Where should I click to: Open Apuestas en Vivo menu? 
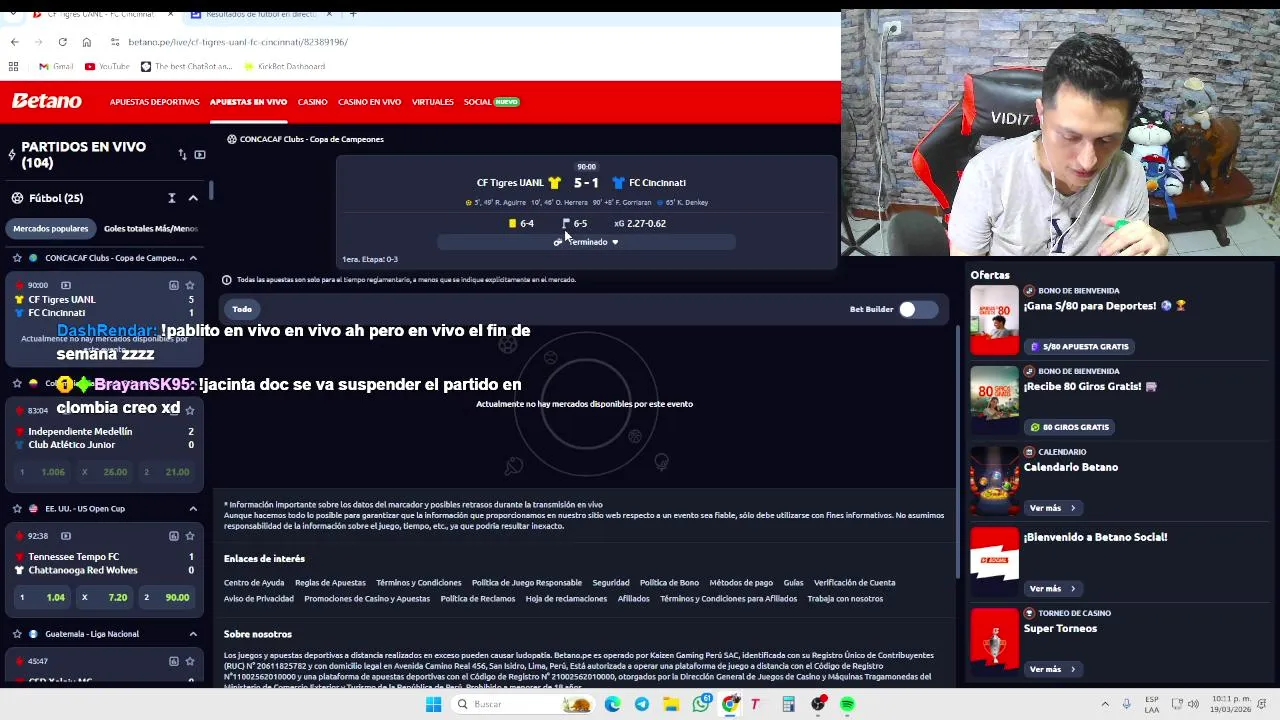248,102
